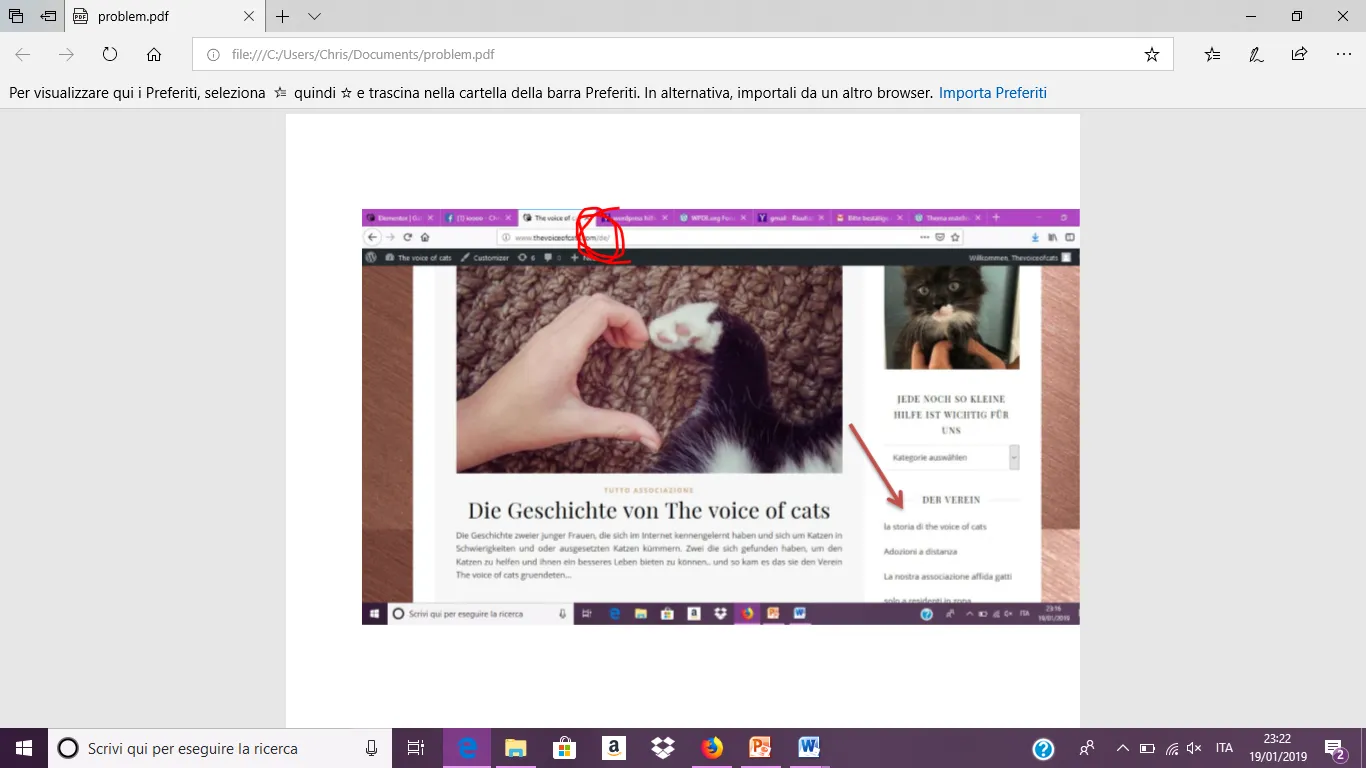Select the problem.pdf tab
The width and height of the screenshot is (1366, 768).
(167, 17)
